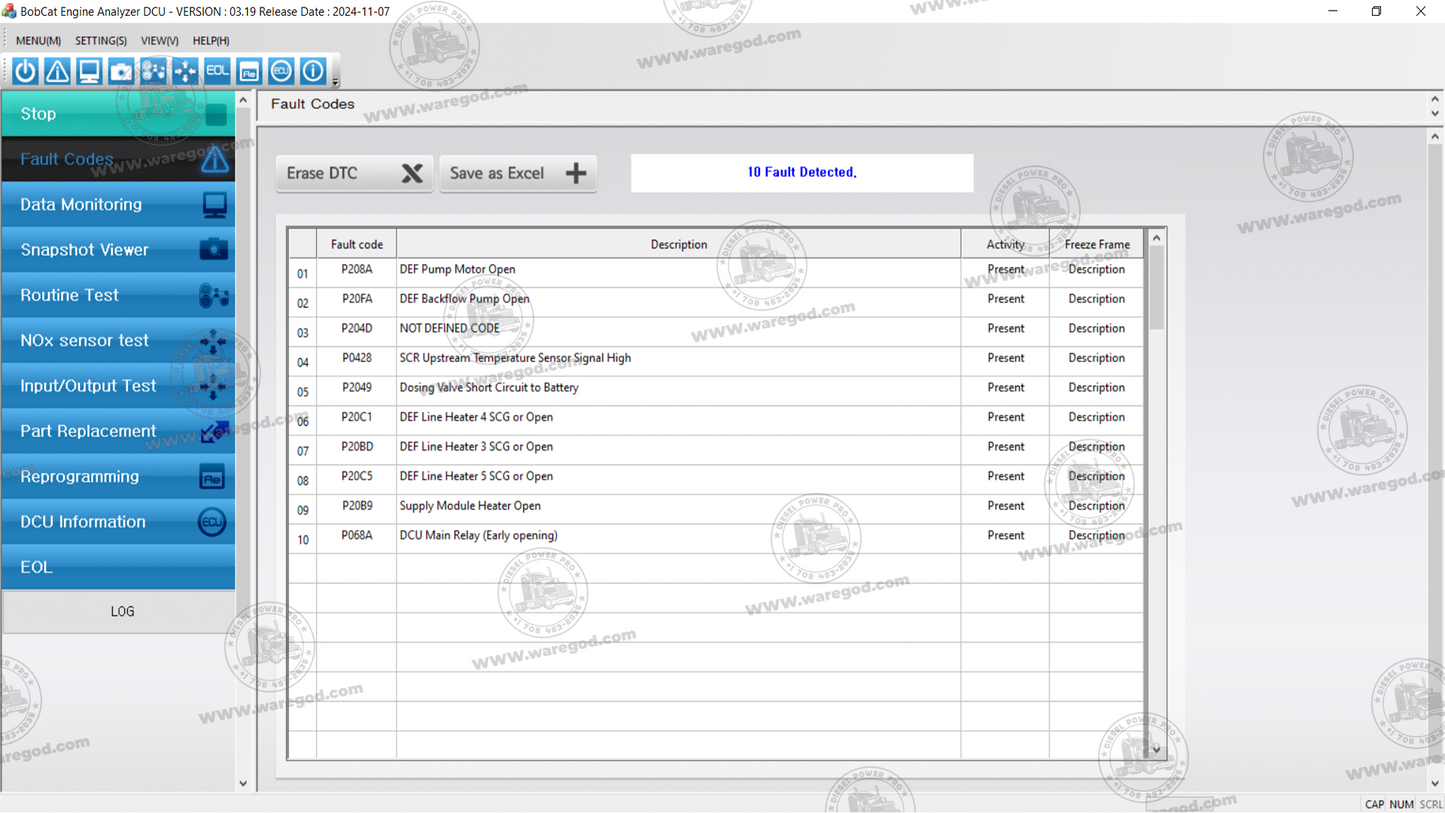This screenshot has height=813, width=1445.
Task: Click the Data Monitoring monitor toolbar icon
Action: pyautogui.click(x=89, y=70)
